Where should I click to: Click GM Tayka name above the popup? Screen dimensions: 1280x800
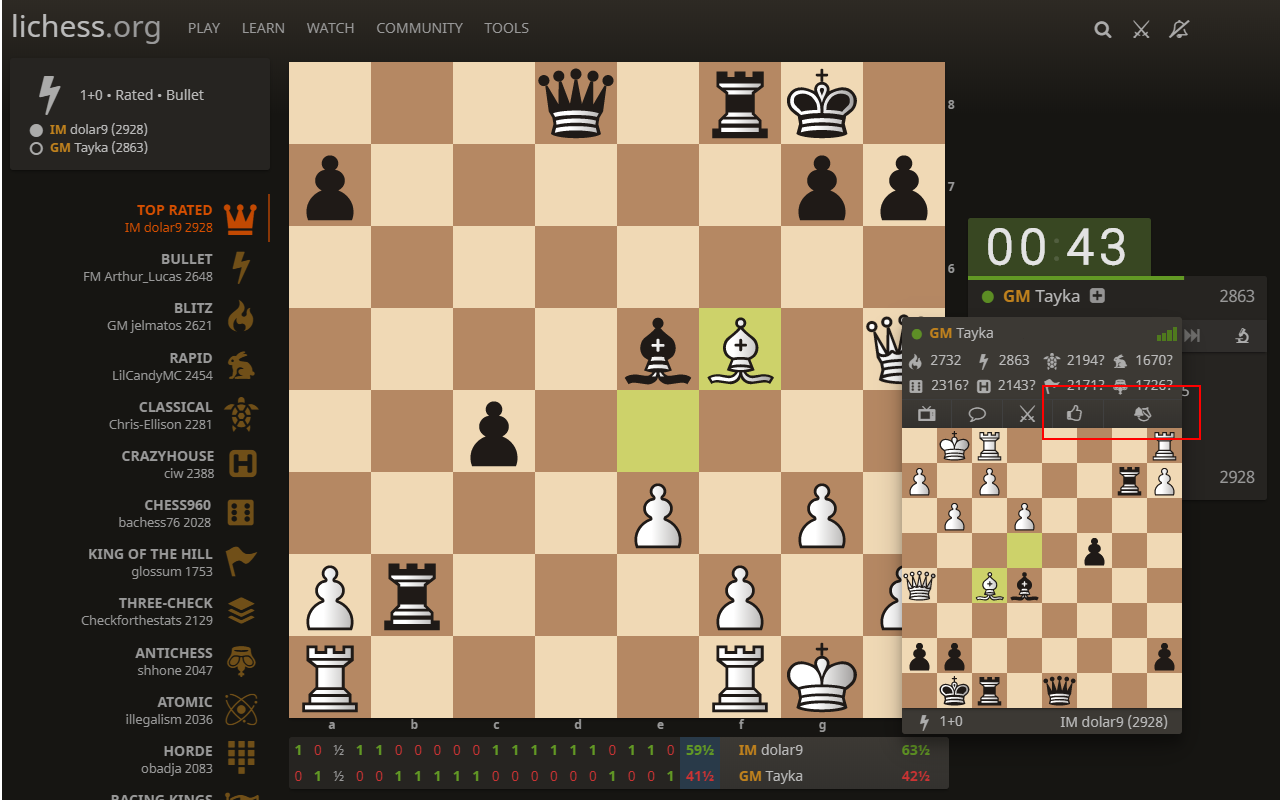pyautogui.click(x=1041, y=296)
